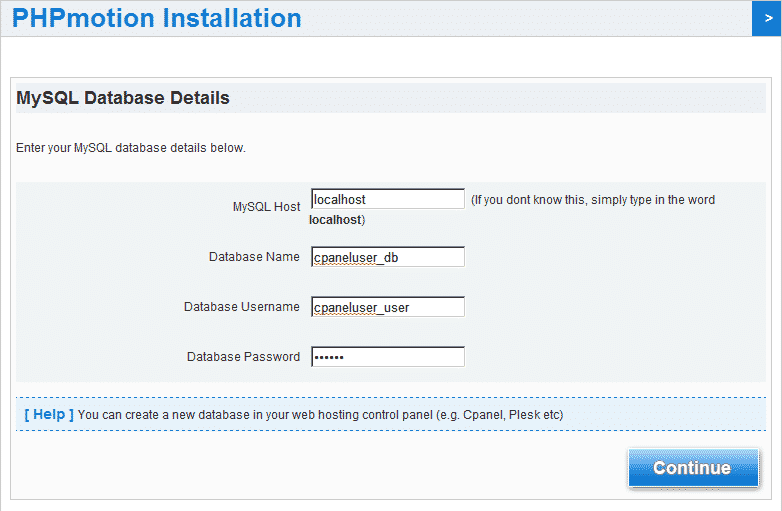Click the MySQL Host label
The image size is (782, 511).
[x=266, y=207]
